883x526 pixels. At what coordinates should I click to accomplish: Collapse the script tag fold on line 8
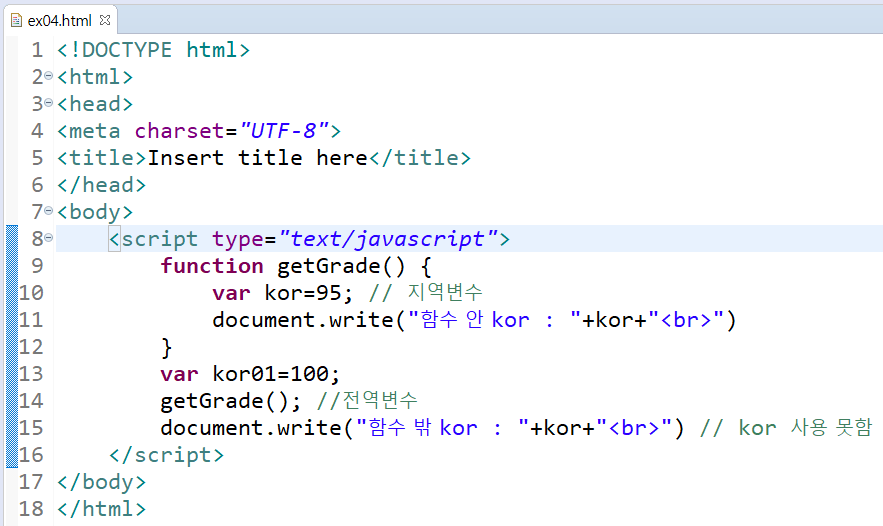tap(48, 238)
